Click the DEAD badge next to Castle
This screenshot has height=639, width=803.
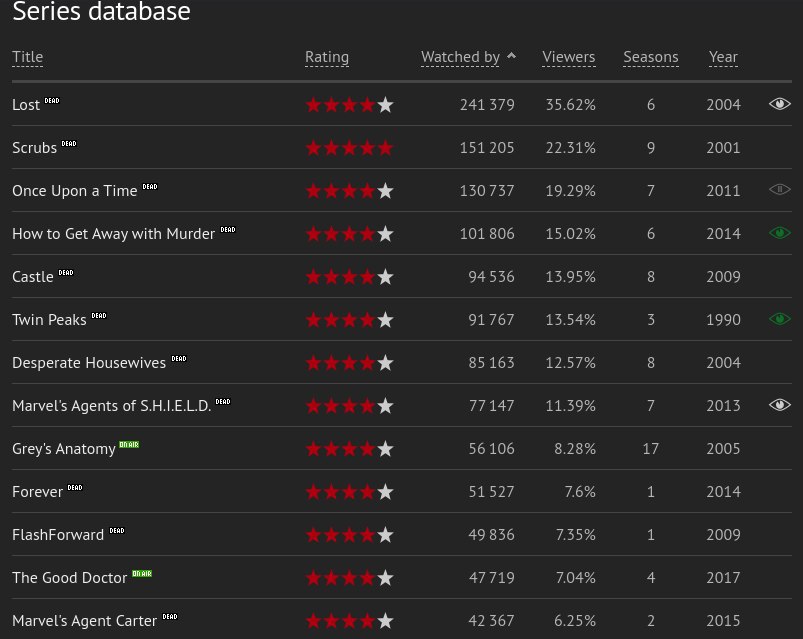[66, 273]
